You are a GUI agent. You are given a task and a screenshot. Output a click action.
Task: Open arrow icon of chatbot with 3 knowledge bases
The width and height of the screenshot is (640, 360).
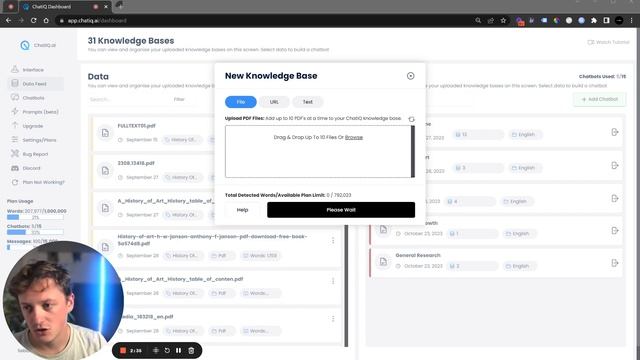pos(615,165)
